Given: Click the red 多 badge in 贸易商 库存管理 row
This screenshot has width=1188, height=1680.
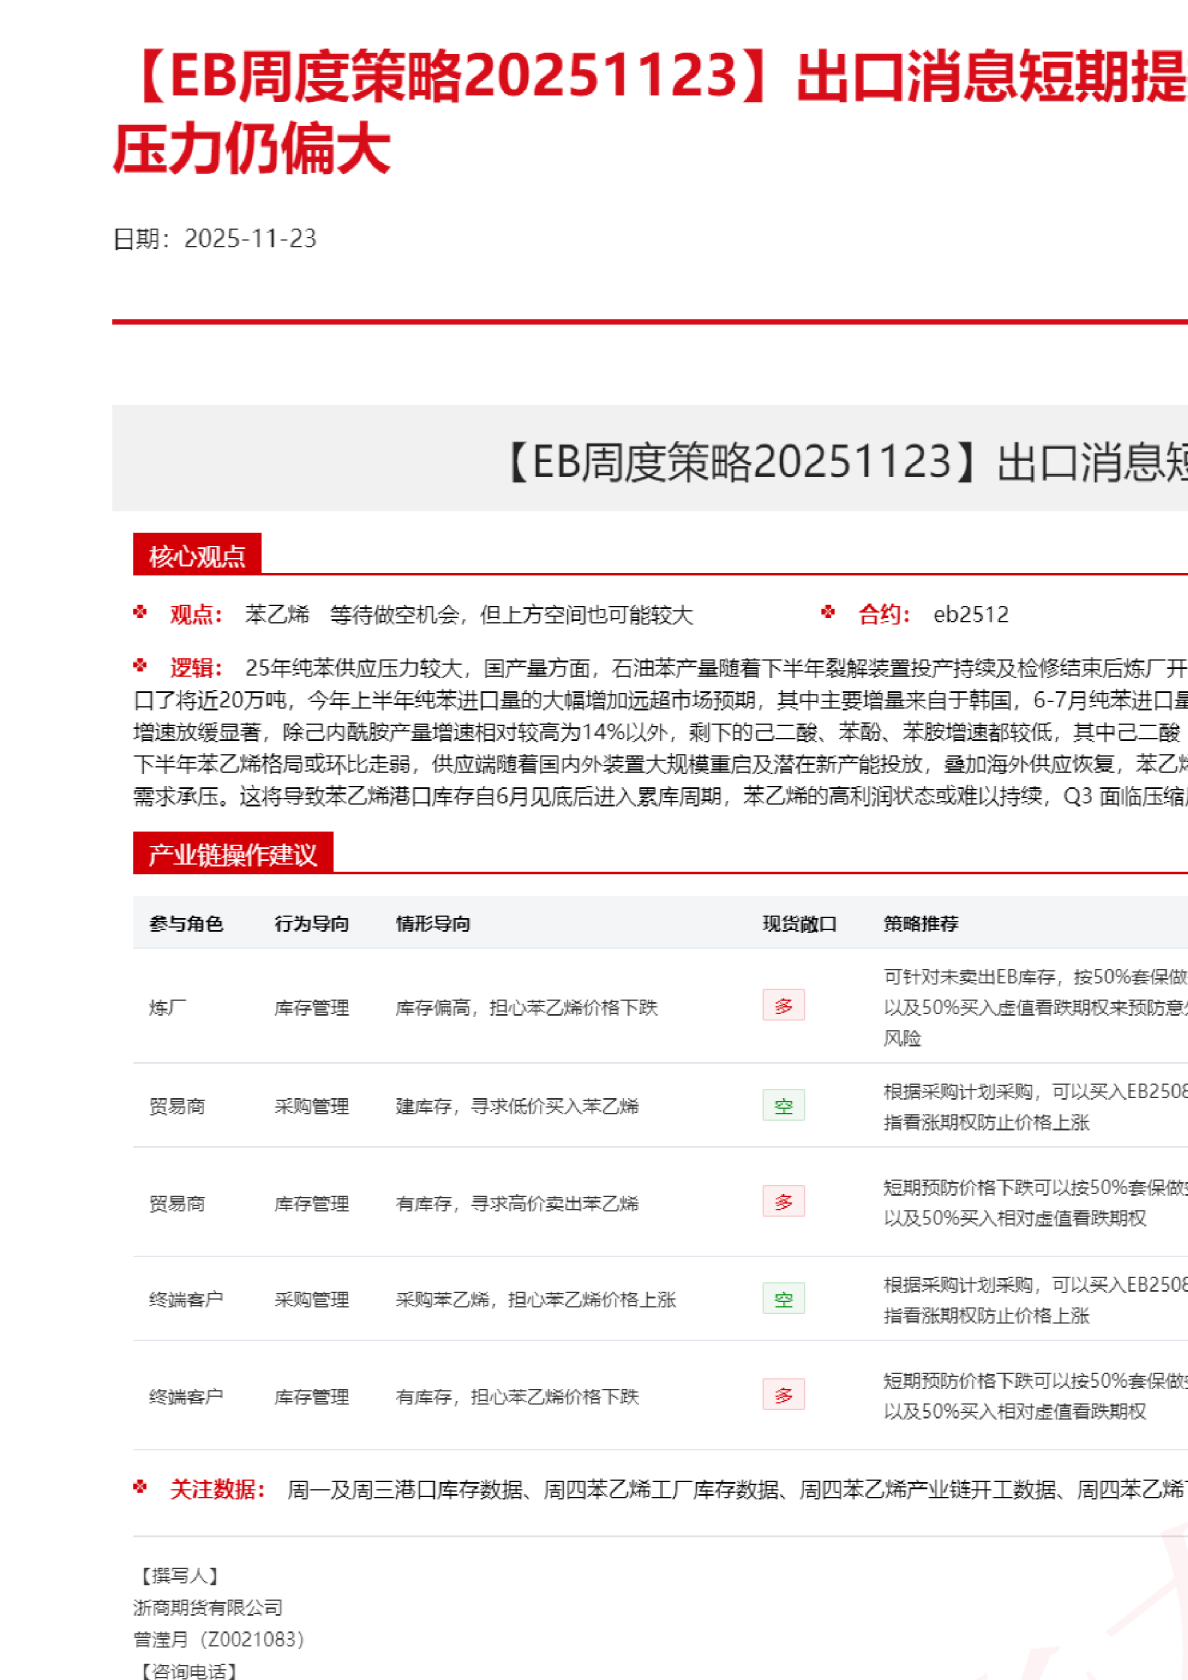Looking at the screenshot, I should coord(783,1202).
